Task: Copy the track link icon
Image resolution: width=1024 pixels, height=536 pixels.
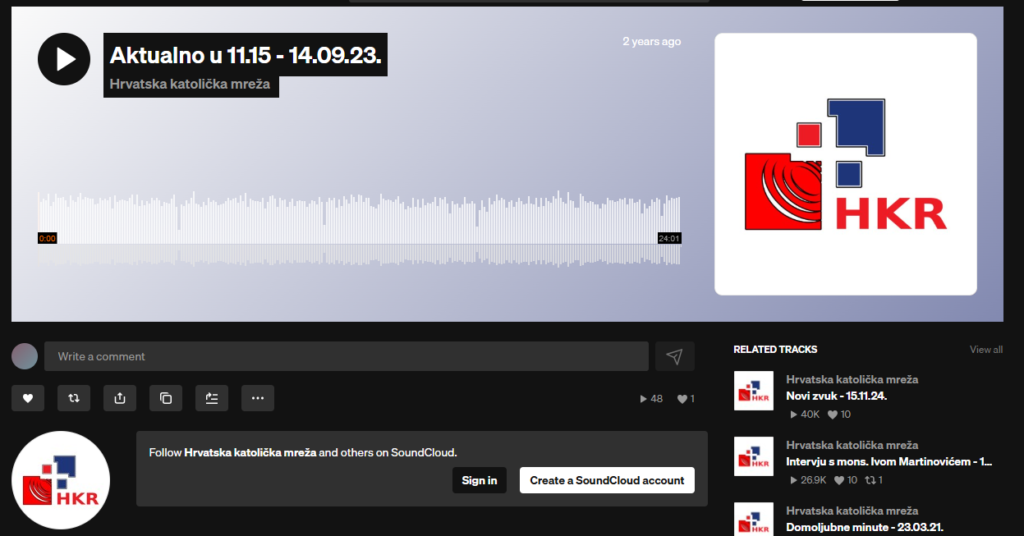Action: 165,398
